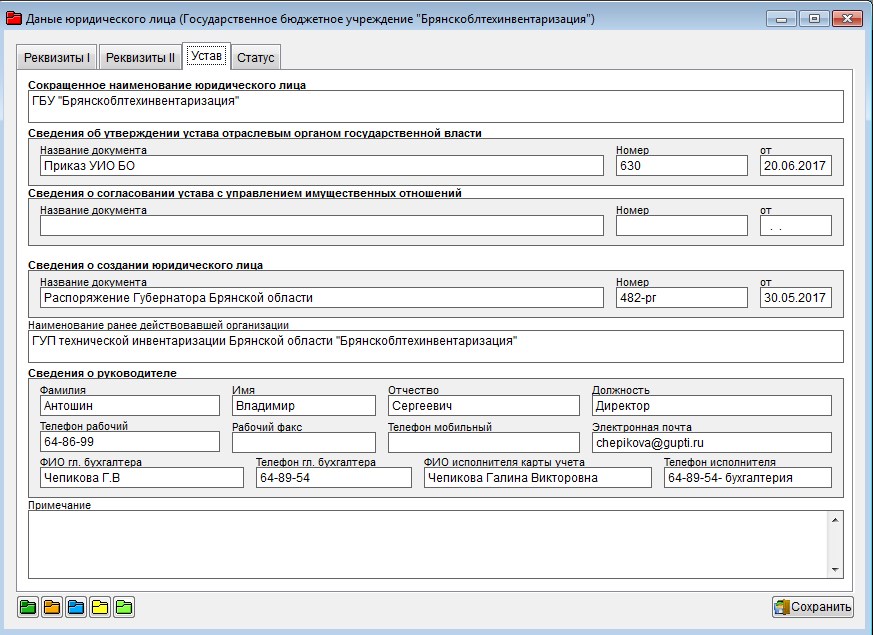Viewport: 873px width, 635px height.
Task: Click the light green folder icon
Action: click(x=124, y=607)
